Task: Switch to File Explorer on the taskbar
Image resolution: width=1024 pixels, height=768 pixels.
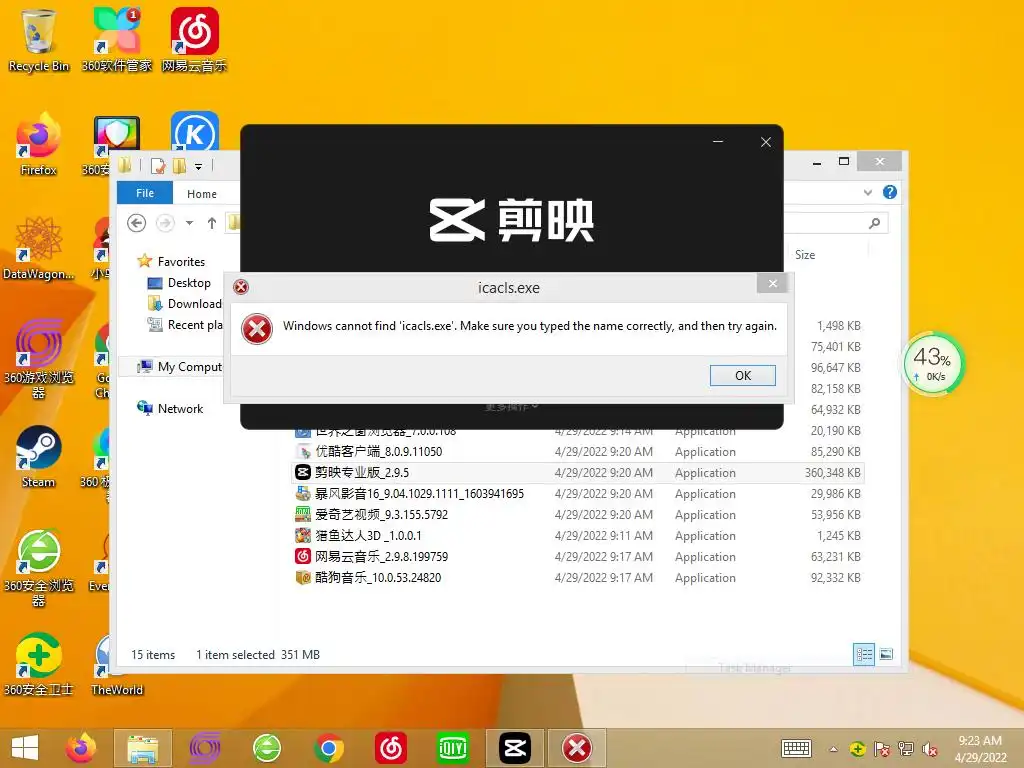Action: tap(142, 748)
